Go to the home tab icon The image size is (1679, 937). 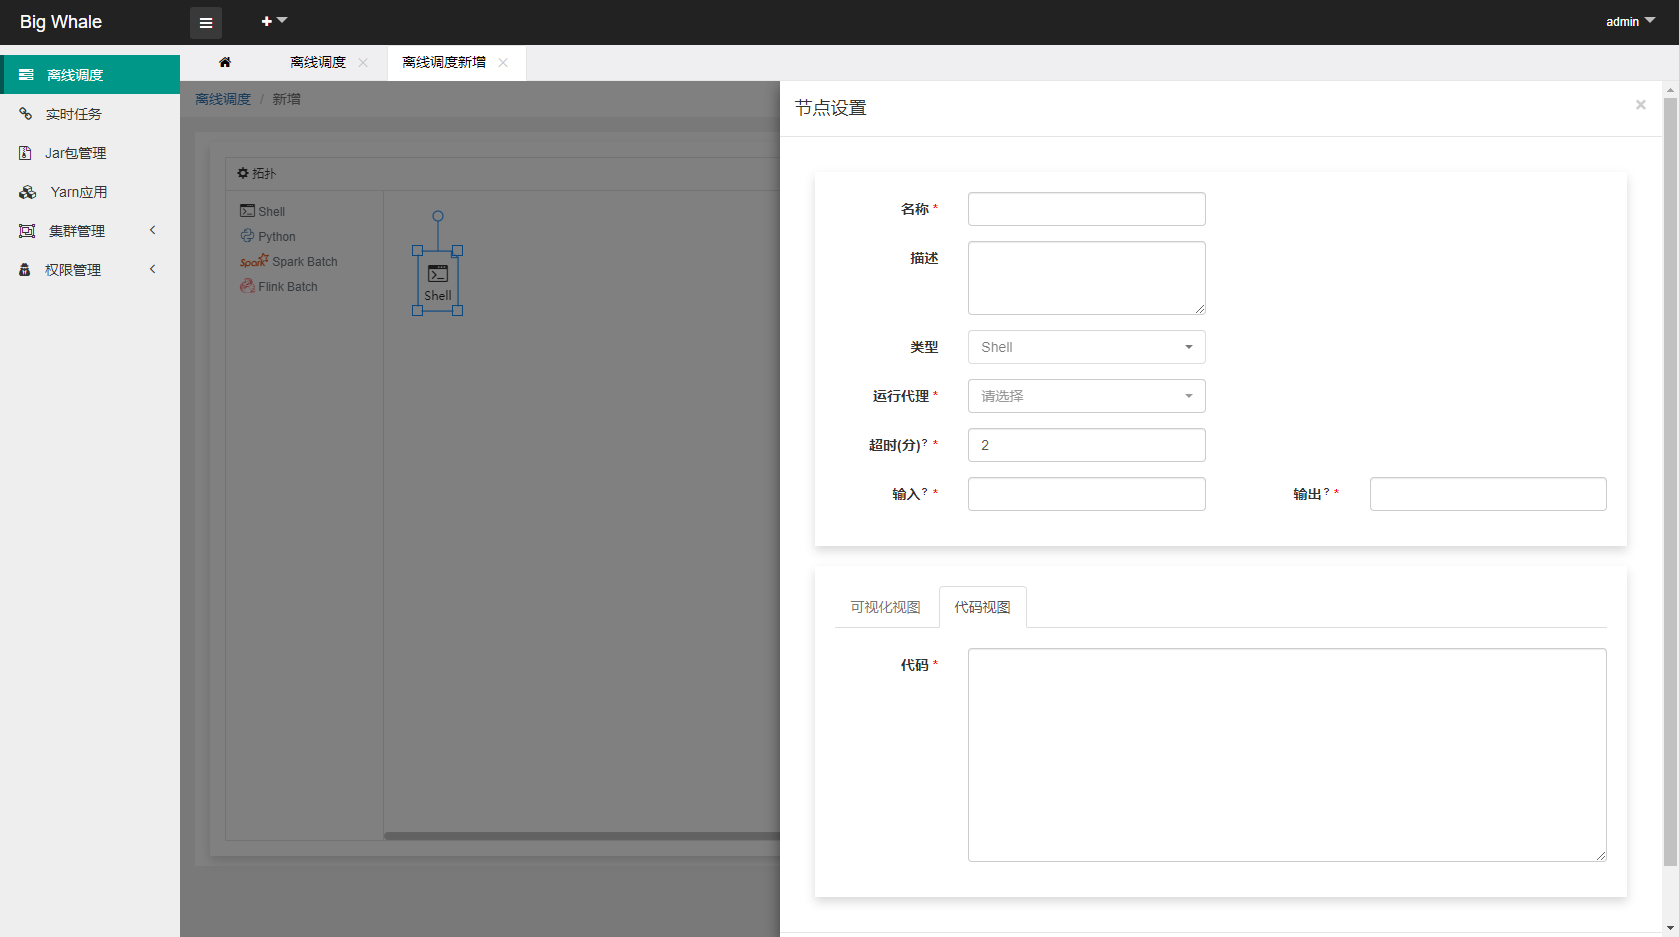225,62
